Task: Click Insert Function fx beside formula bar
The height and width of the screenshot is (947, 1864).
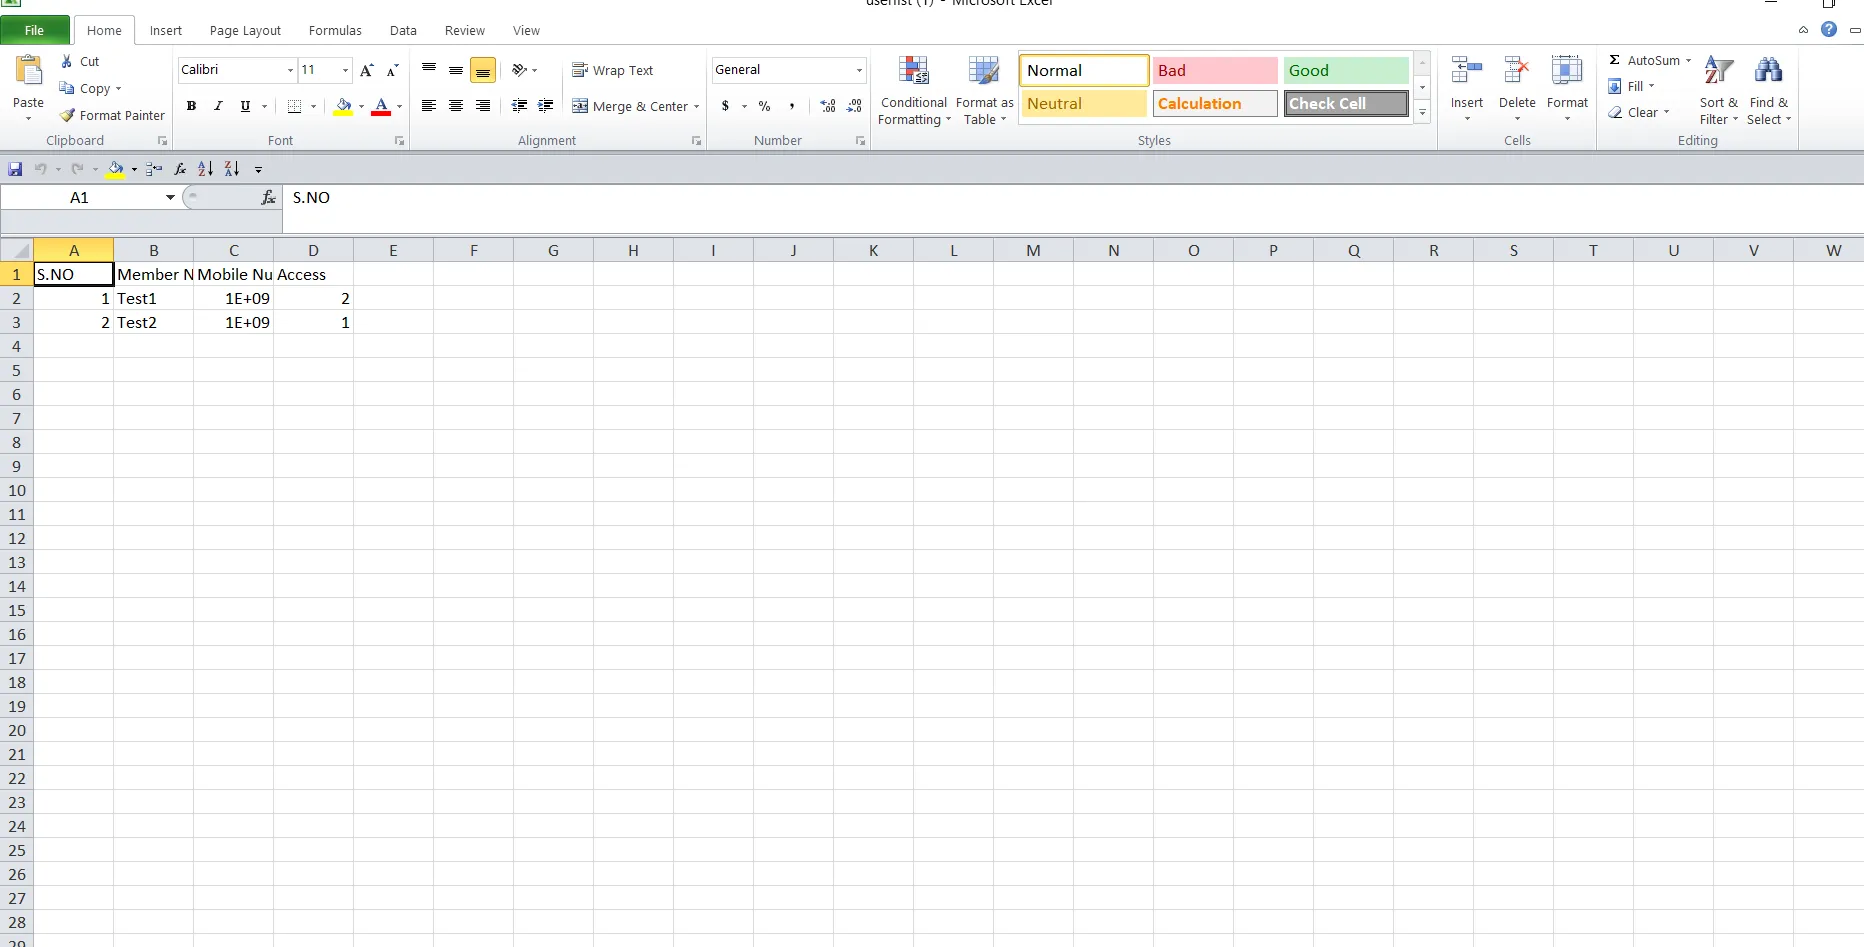Action: pyautogui.click(x=268, y=198)
